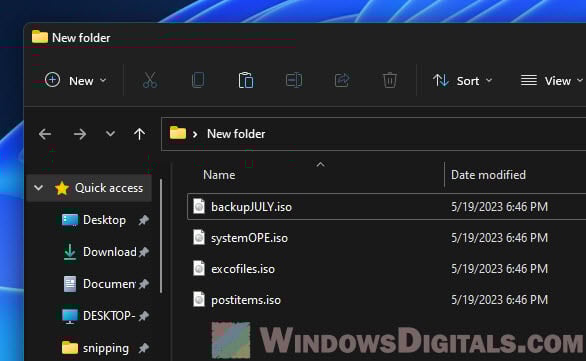586x361 pixels.
Task: Click the Share toolbar icon
Action: pos(342,80)
